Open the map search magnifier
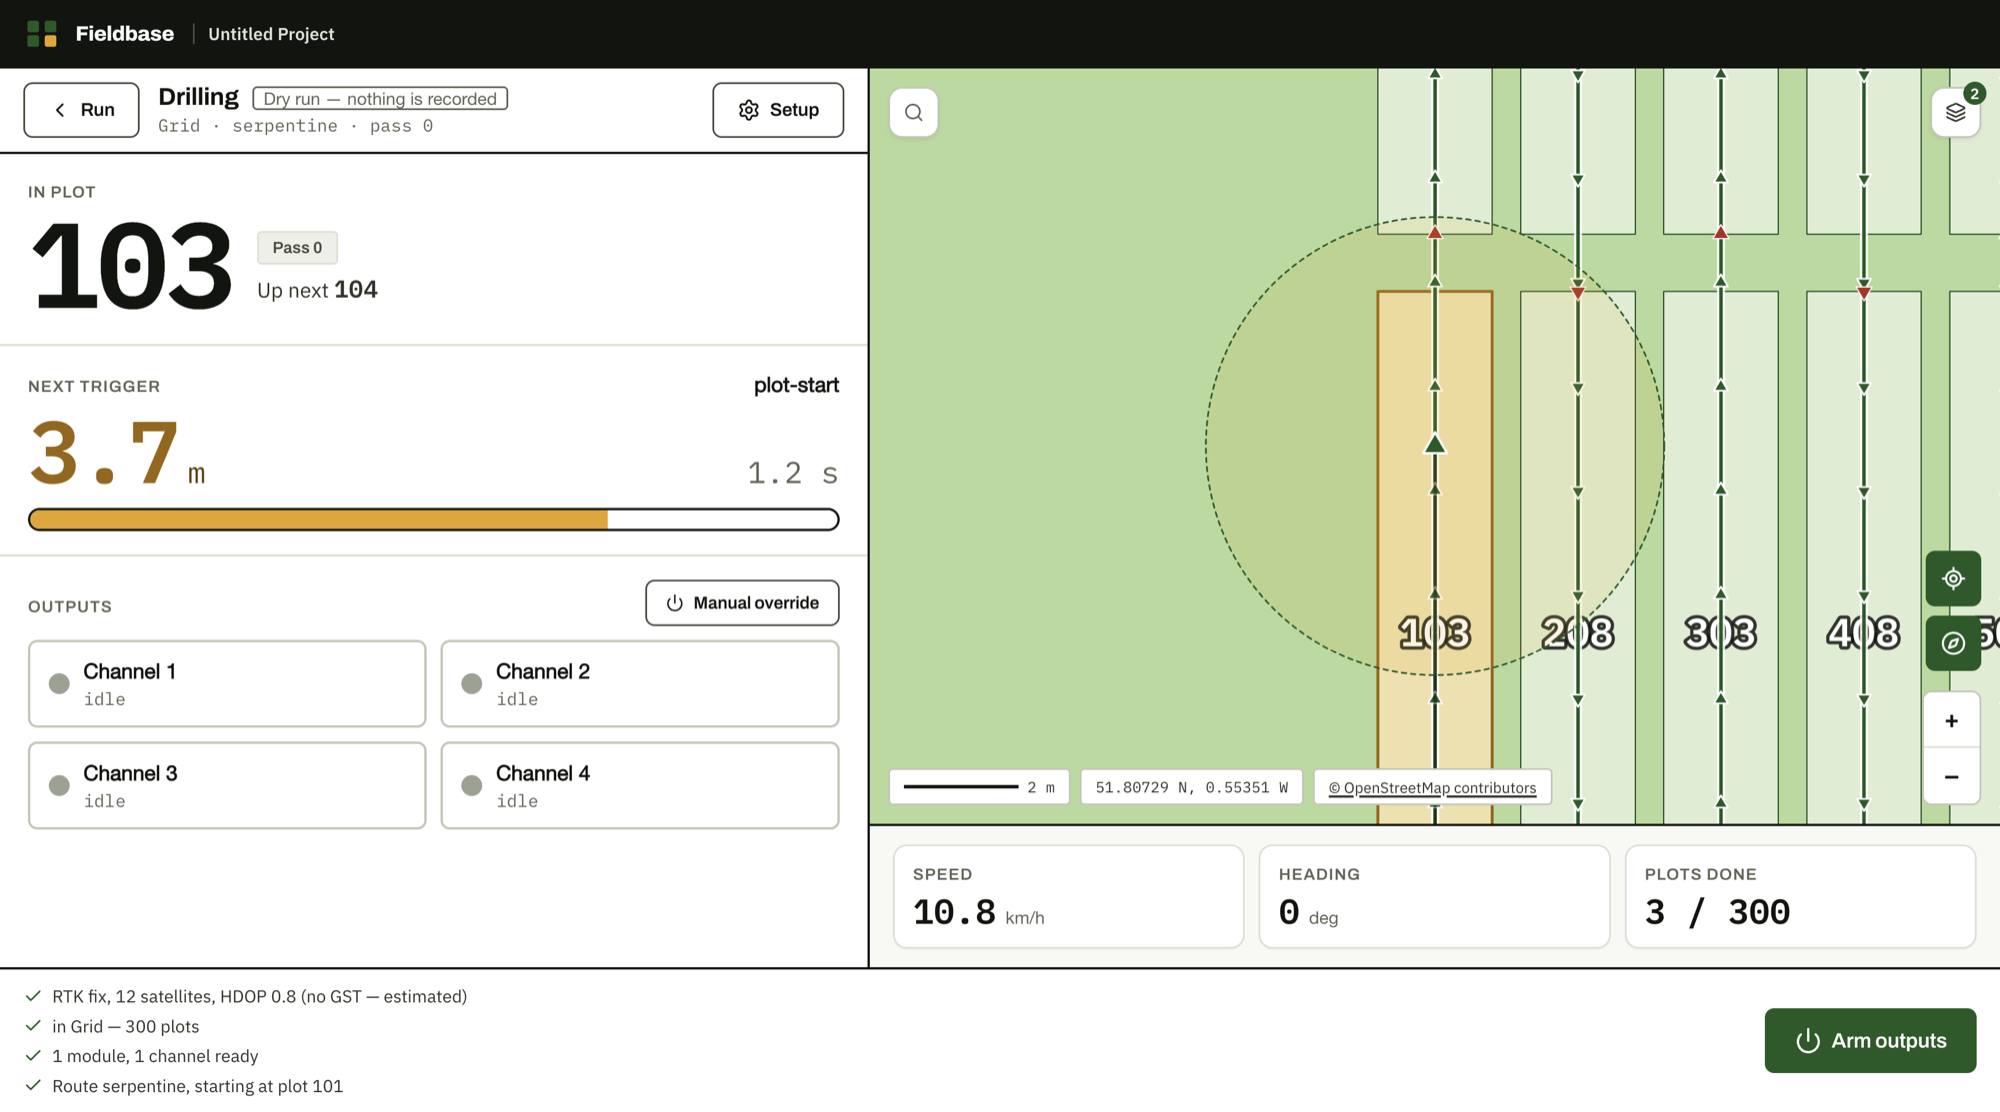 (x=914, y=112)
